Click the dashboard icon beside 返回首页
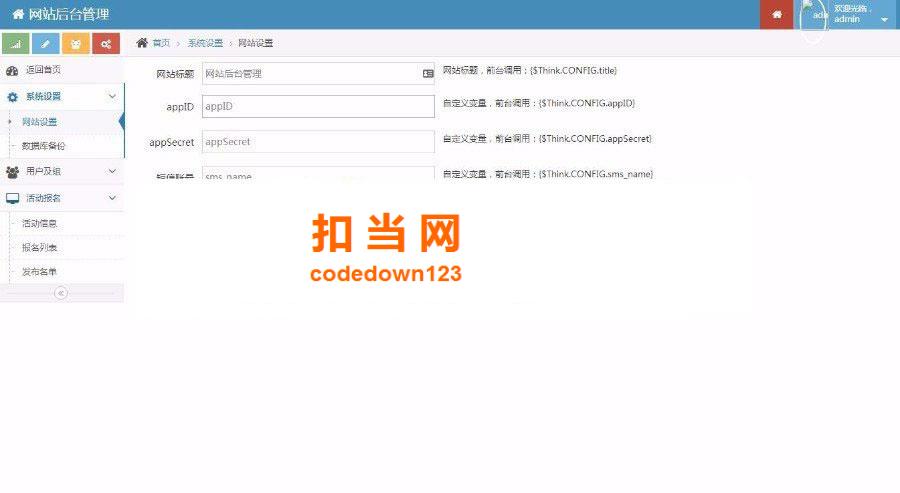 point(12,71)
